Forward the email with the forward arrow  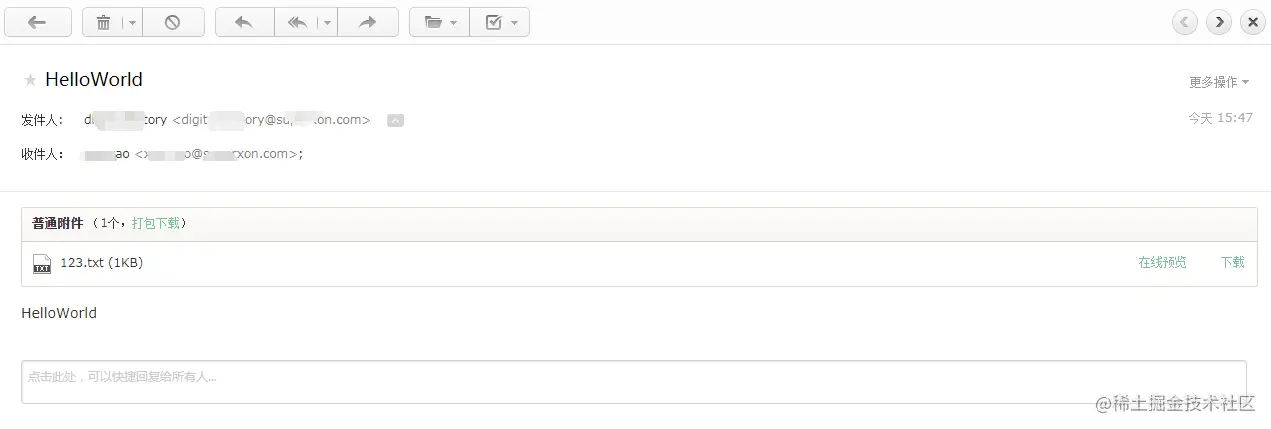pyautogui.click(x=367, y=22)
